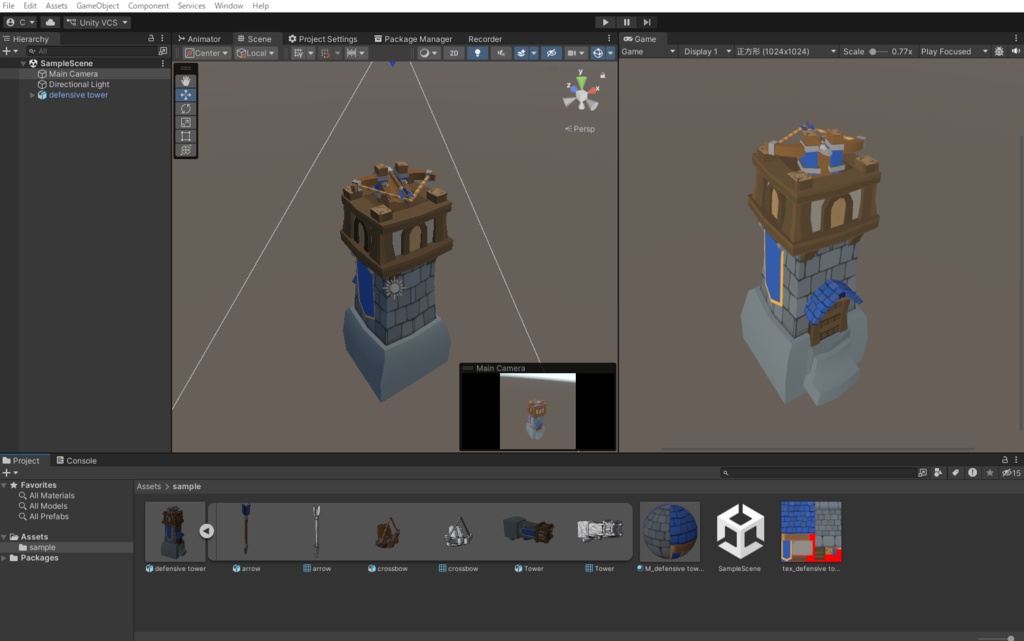Select the combined Transform tool
1024x641 pixels.
tap(185, 149)
